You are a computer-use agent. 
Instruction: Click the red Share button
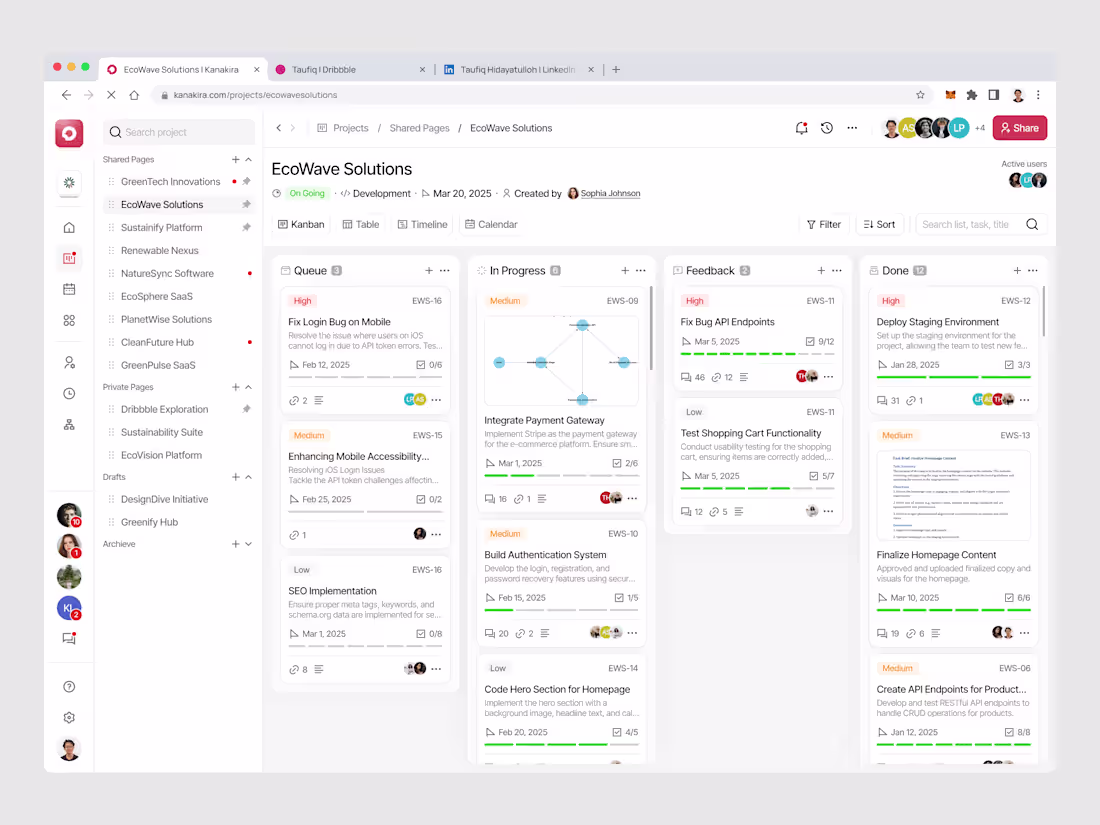click(1019, 128)
